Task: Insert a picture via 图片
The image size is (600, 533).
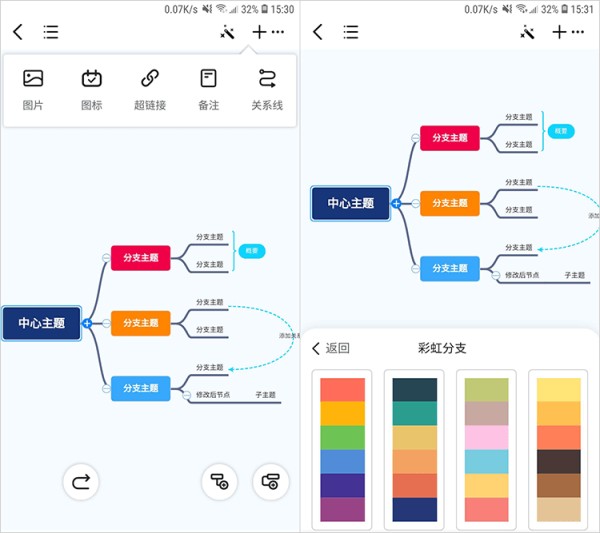Action: 33,90
